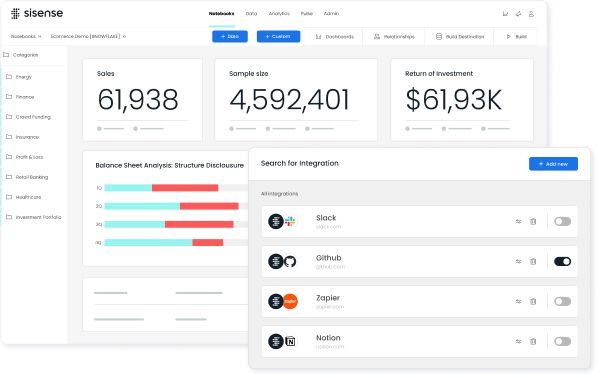Image resolution: width=601 pixels, height=378 pixels.
Task: Click the chart icon in top header
Action: pos(505,14)
